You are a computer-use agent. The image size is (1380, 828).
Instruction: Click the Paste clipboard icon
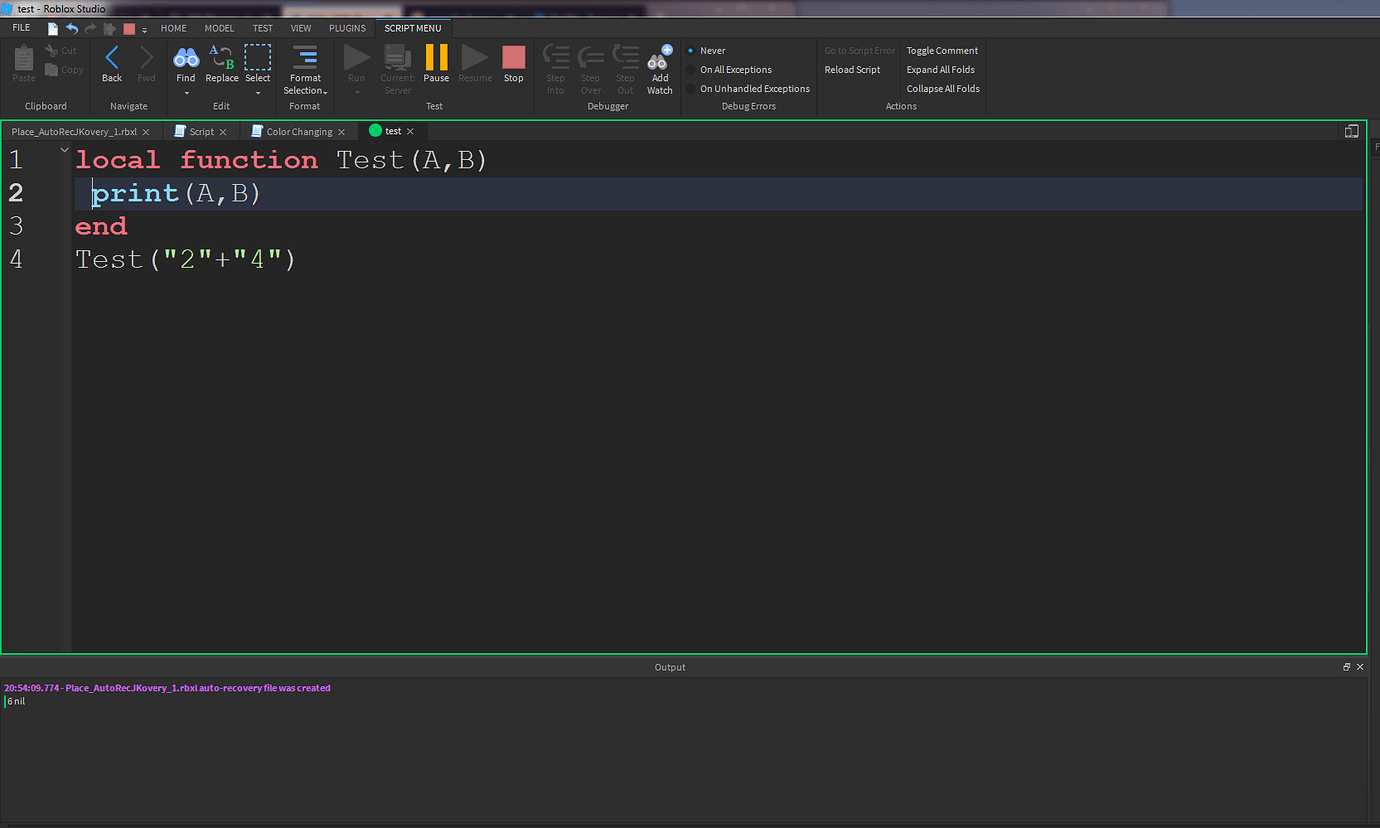pyautogui.click(x=24, y=57)
